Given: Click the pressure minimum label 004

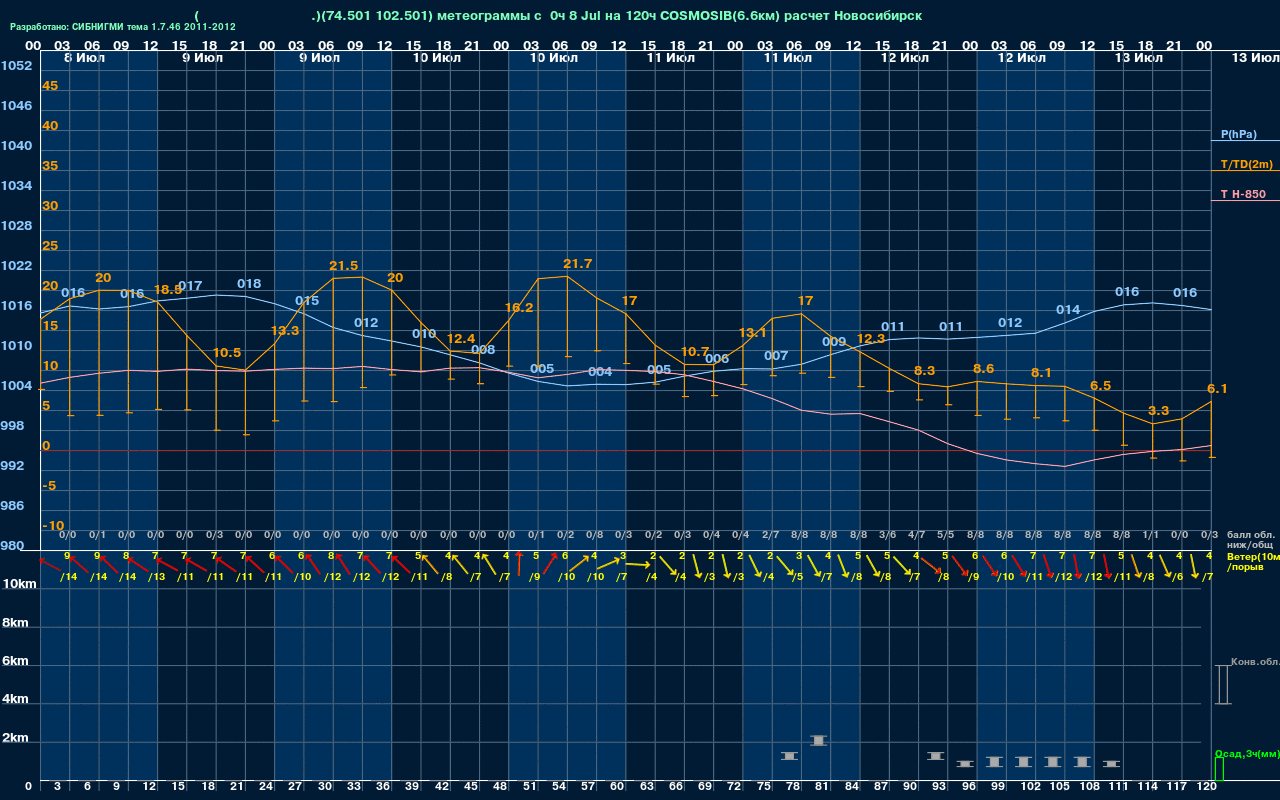Looking at the screenshot, I should pyautogui.click(x=600, y=372).
